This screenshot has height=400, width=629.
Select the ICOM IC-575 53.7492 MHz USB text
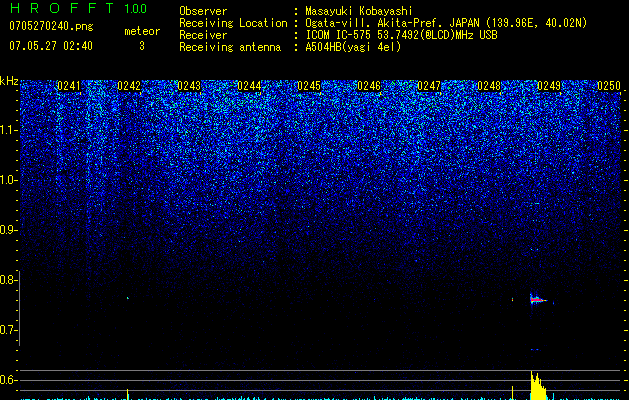[401, 35]
